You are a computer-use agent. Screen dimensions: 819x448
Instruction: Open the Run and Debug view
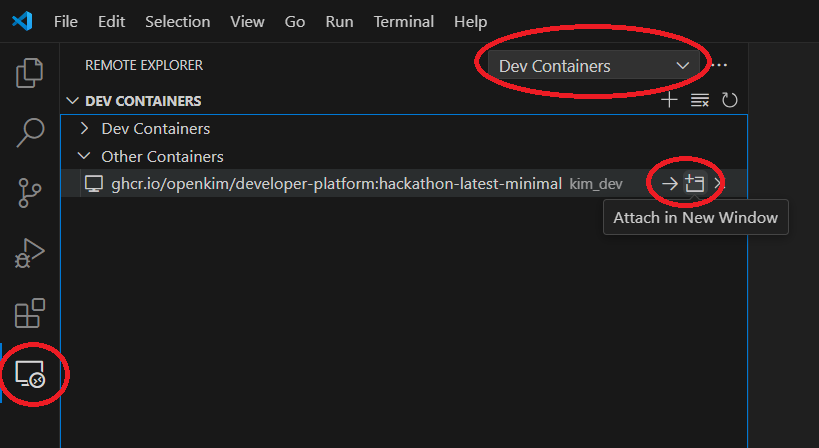point(30,253)
